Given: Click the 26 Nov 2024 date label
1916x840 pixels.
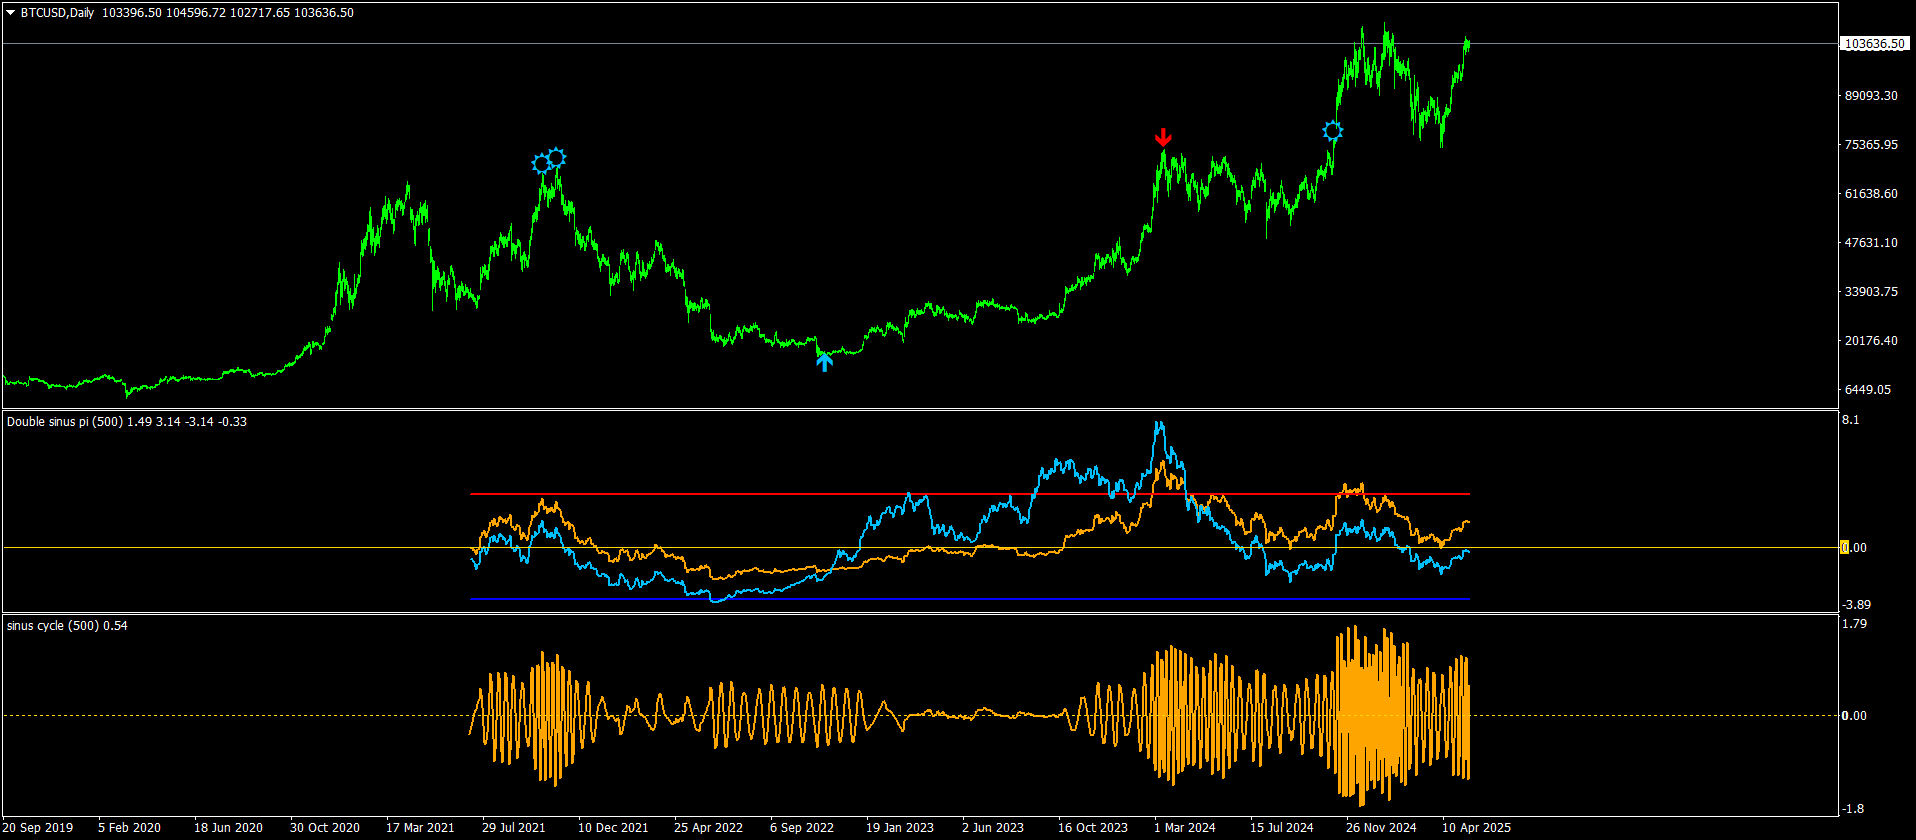Looking at the screenshot, I should point(1381,828).
